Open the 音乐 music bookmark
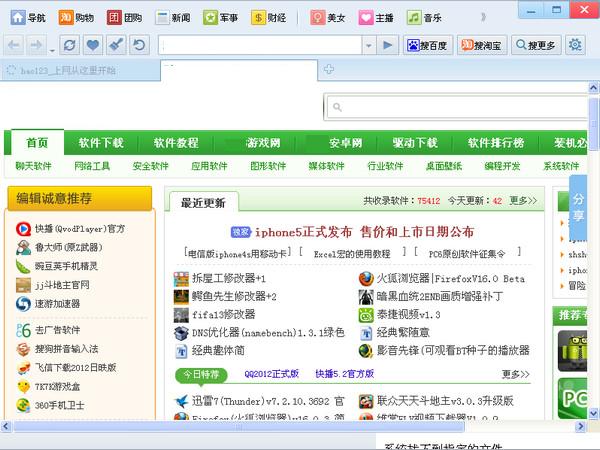Viewport: 600px width, 450px height. (424, 18)
